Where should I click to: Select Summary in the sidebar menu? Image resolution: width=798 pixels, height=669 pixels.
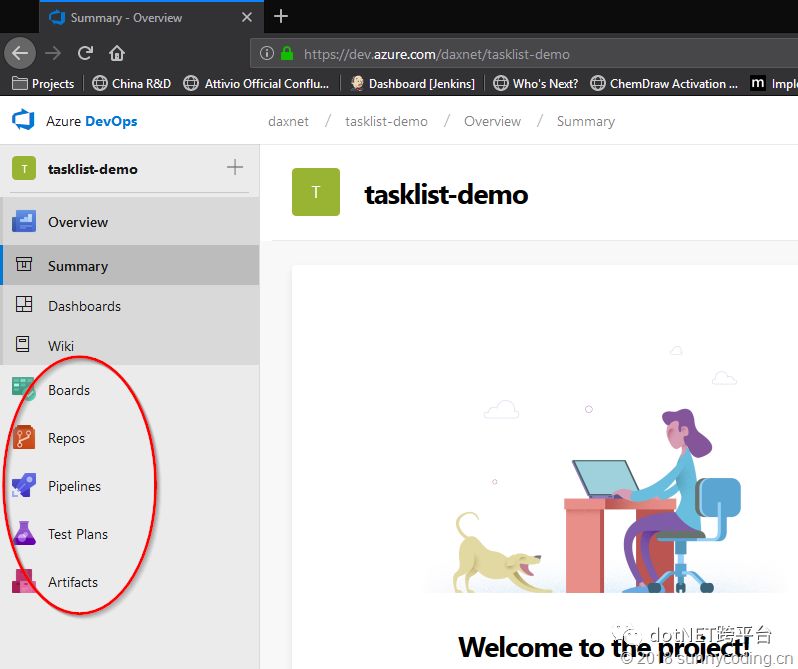(x=130, y=265)
